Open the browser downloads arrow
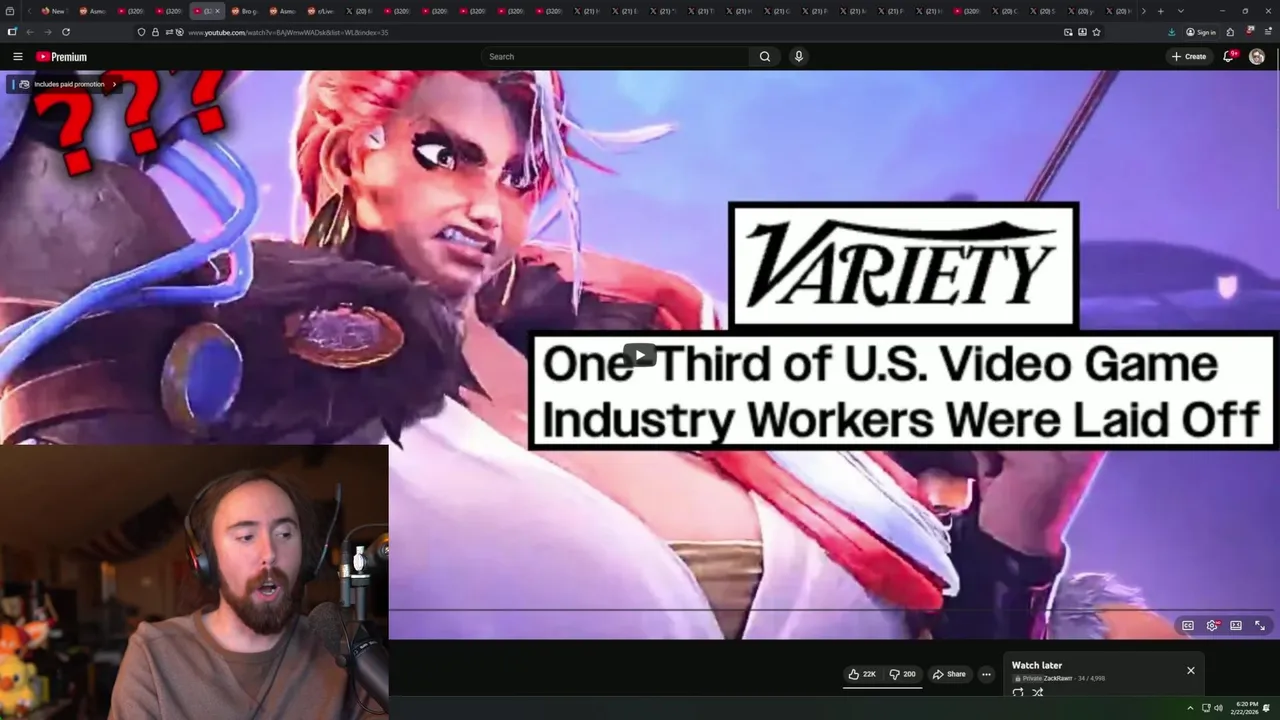This screenshot has height=720, width=1280. 1171,32
